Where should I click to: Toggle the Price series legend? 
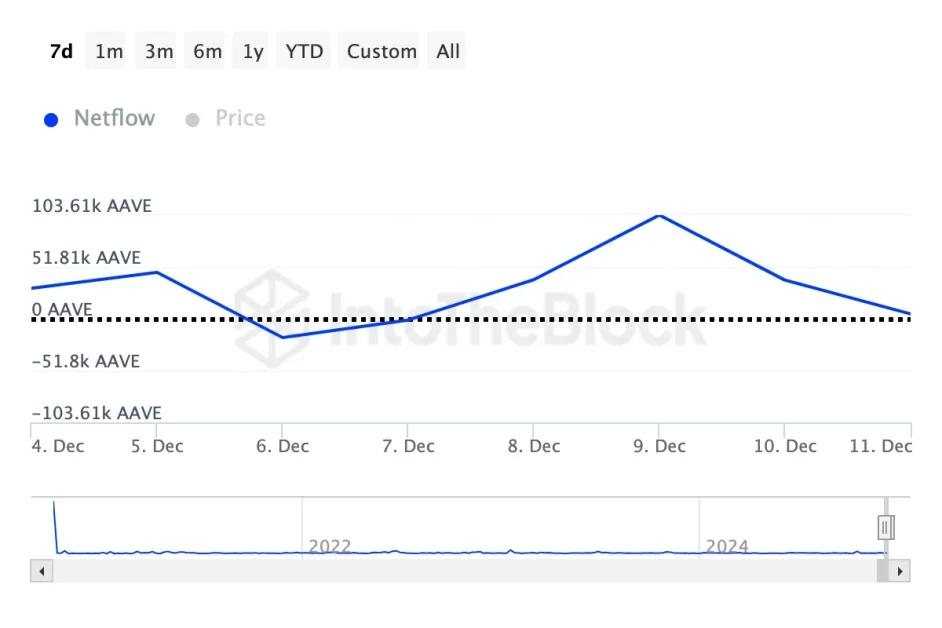coord(240,118)
